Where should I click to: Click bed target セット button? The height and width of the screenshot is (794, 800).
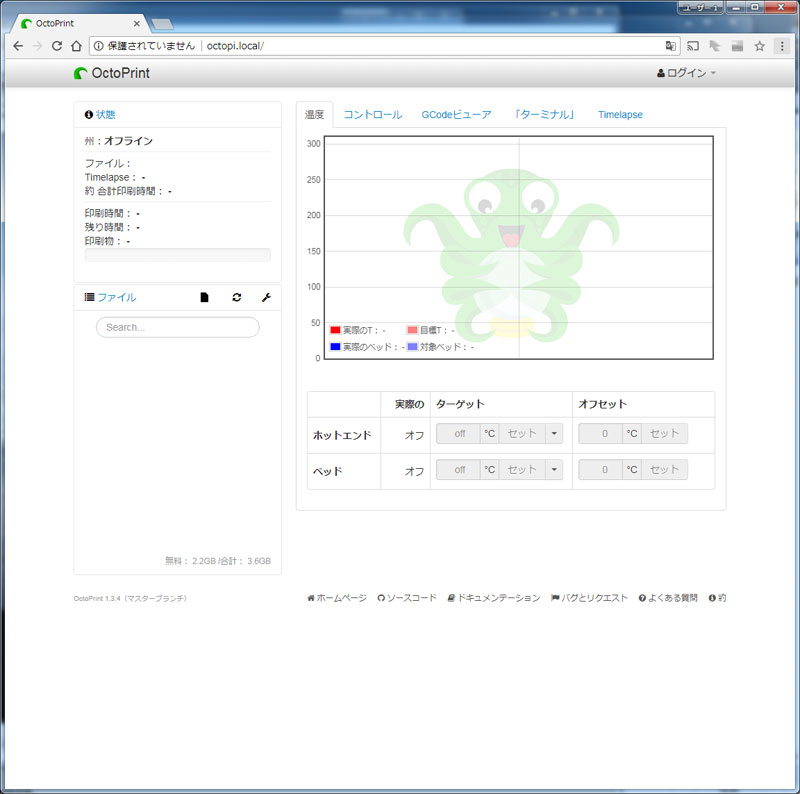point(521,469)
